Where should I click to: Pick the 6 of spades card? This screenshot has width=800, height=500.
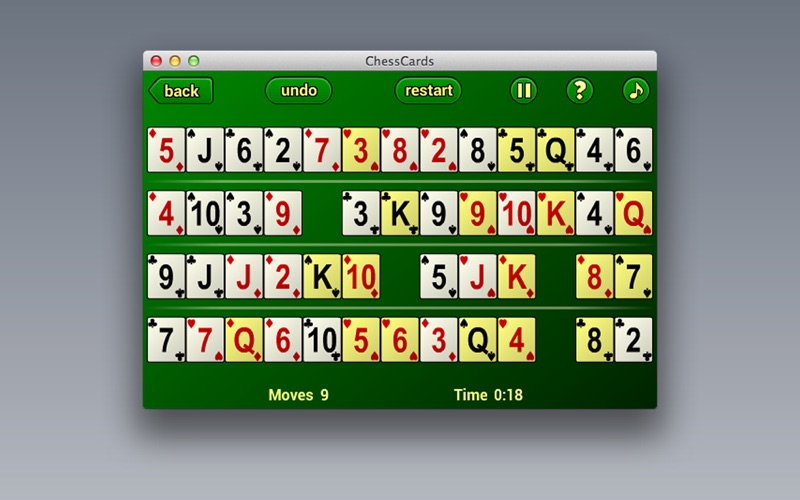[633, 150]
